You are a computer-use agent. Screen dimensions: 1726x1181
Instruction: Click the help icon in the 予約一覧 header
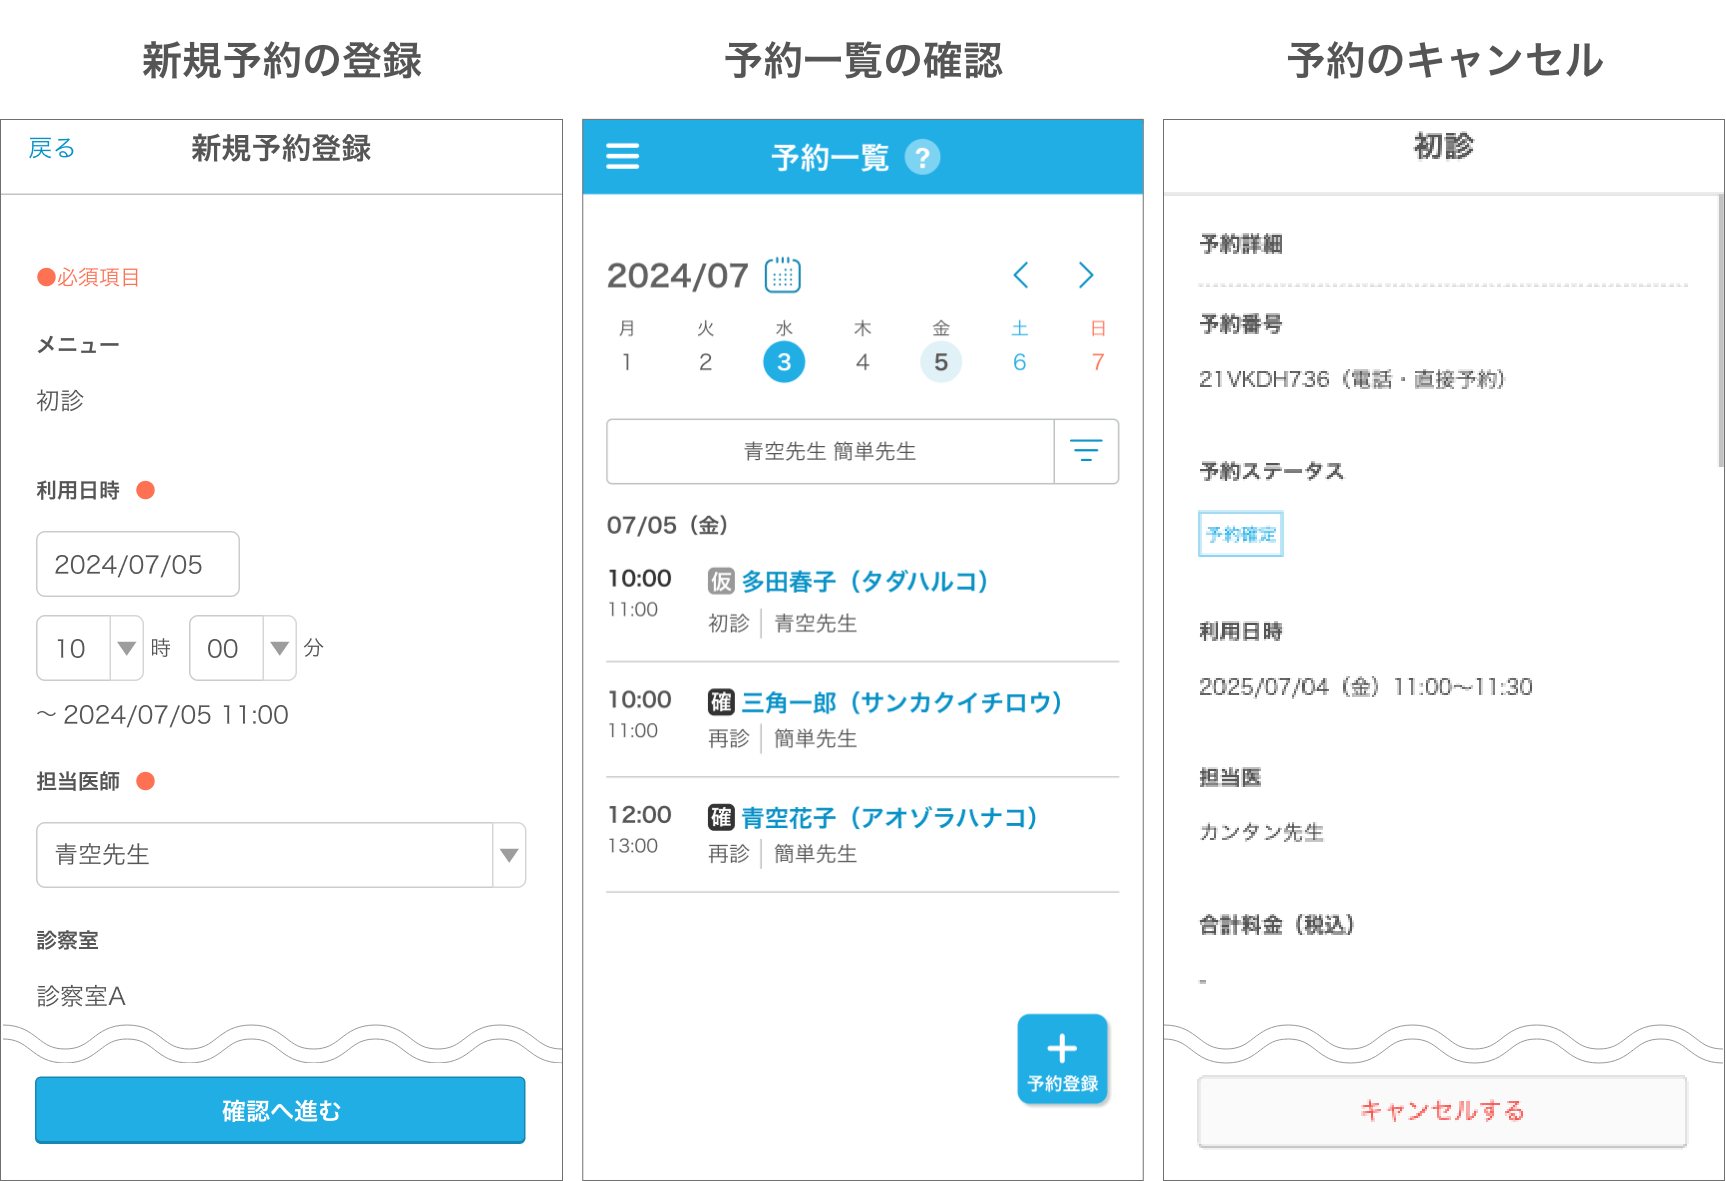(x=923, y=157)
